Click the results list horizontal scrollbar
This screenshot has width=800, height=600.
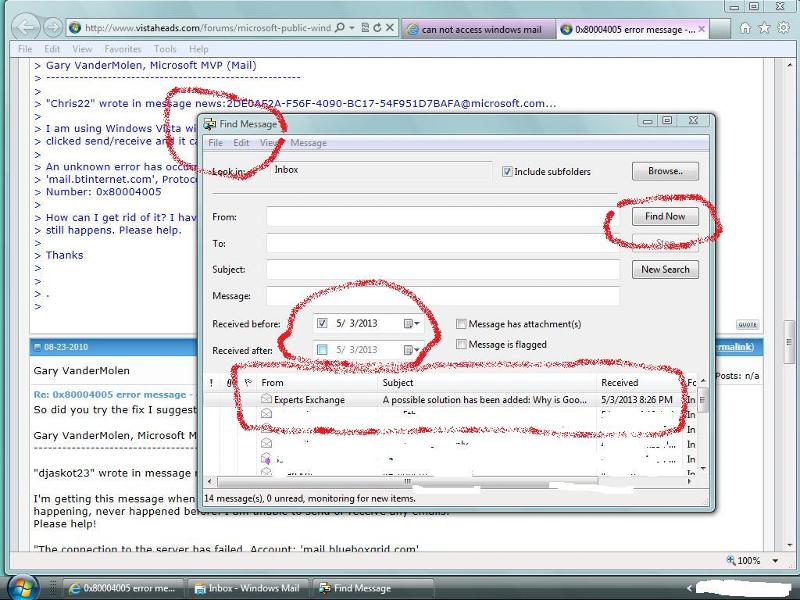coord(407,481)
